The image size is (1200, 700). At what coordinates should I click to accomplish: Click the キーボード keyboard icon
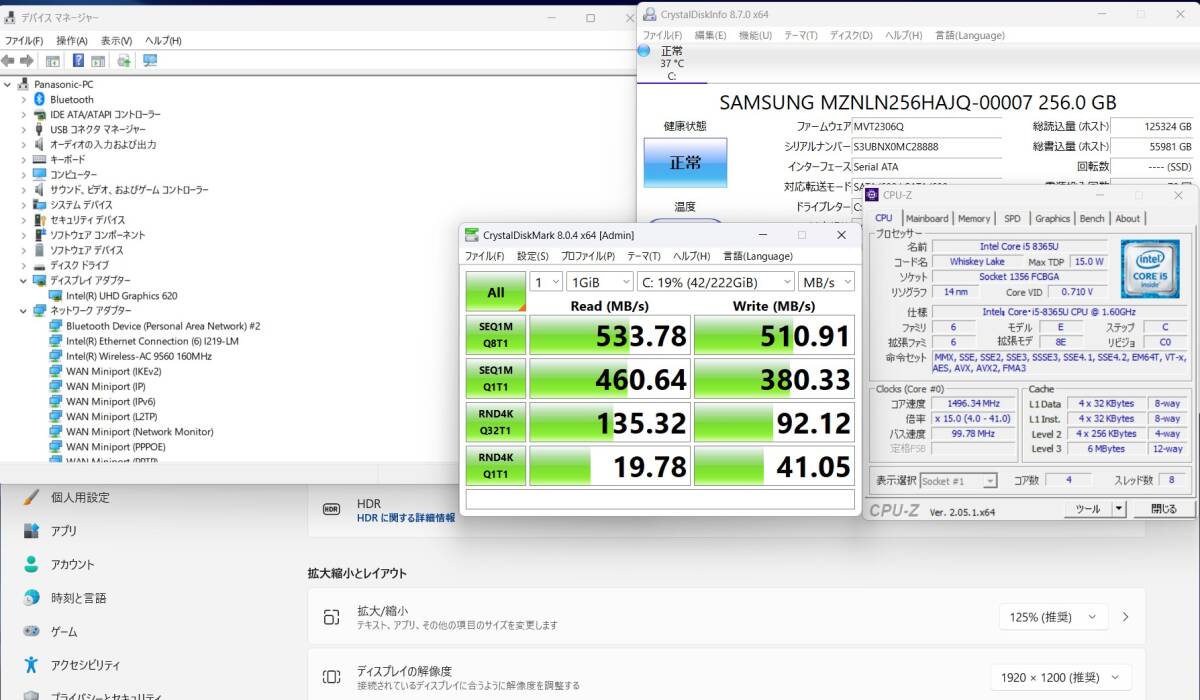40,159
